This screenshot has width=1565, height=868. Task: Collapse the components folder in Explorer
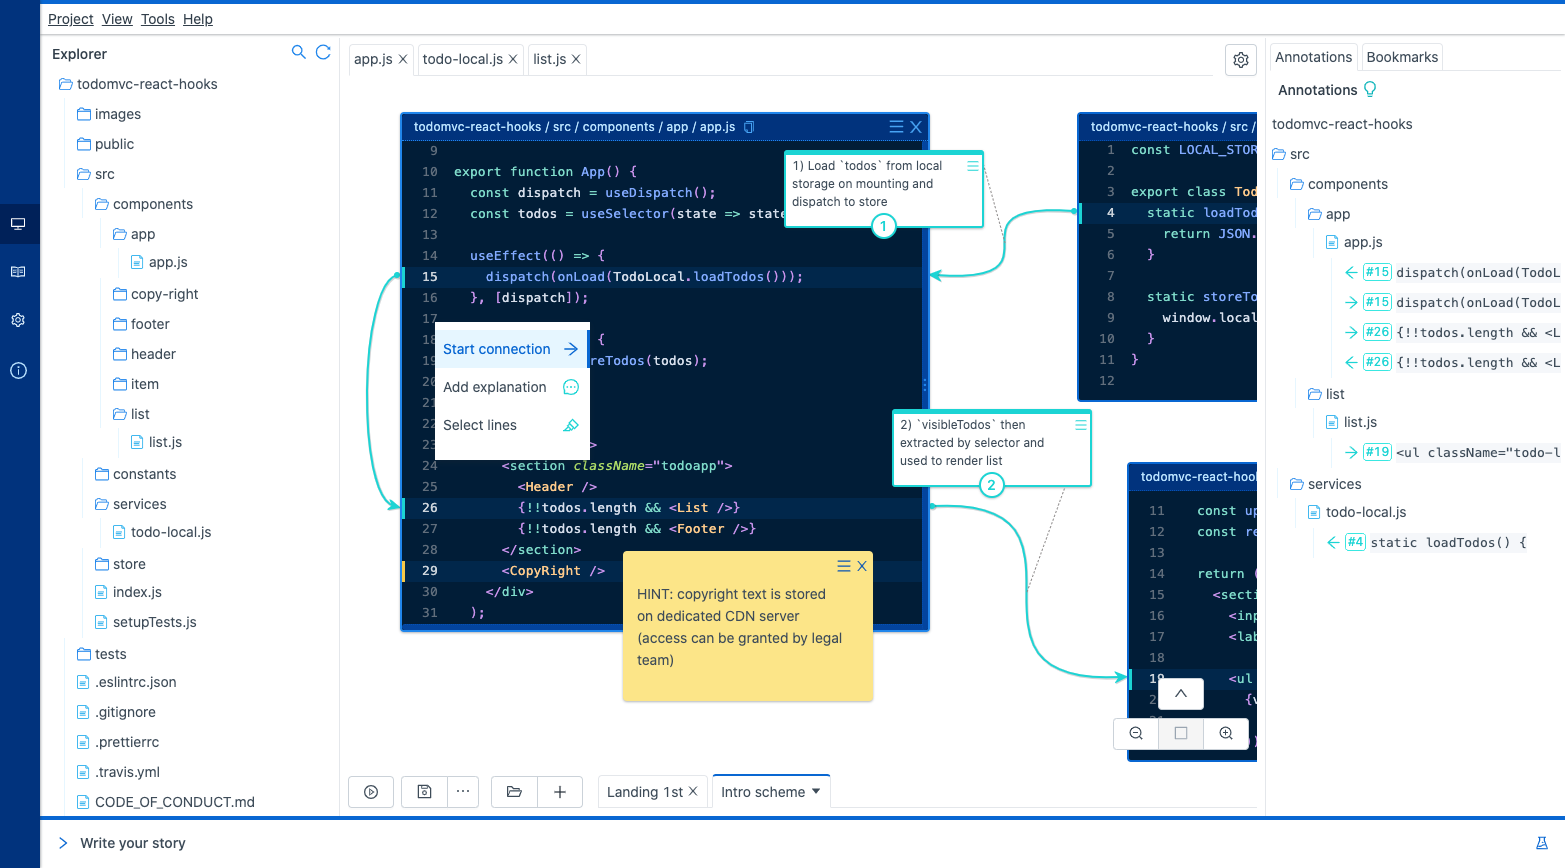[144, 204]
